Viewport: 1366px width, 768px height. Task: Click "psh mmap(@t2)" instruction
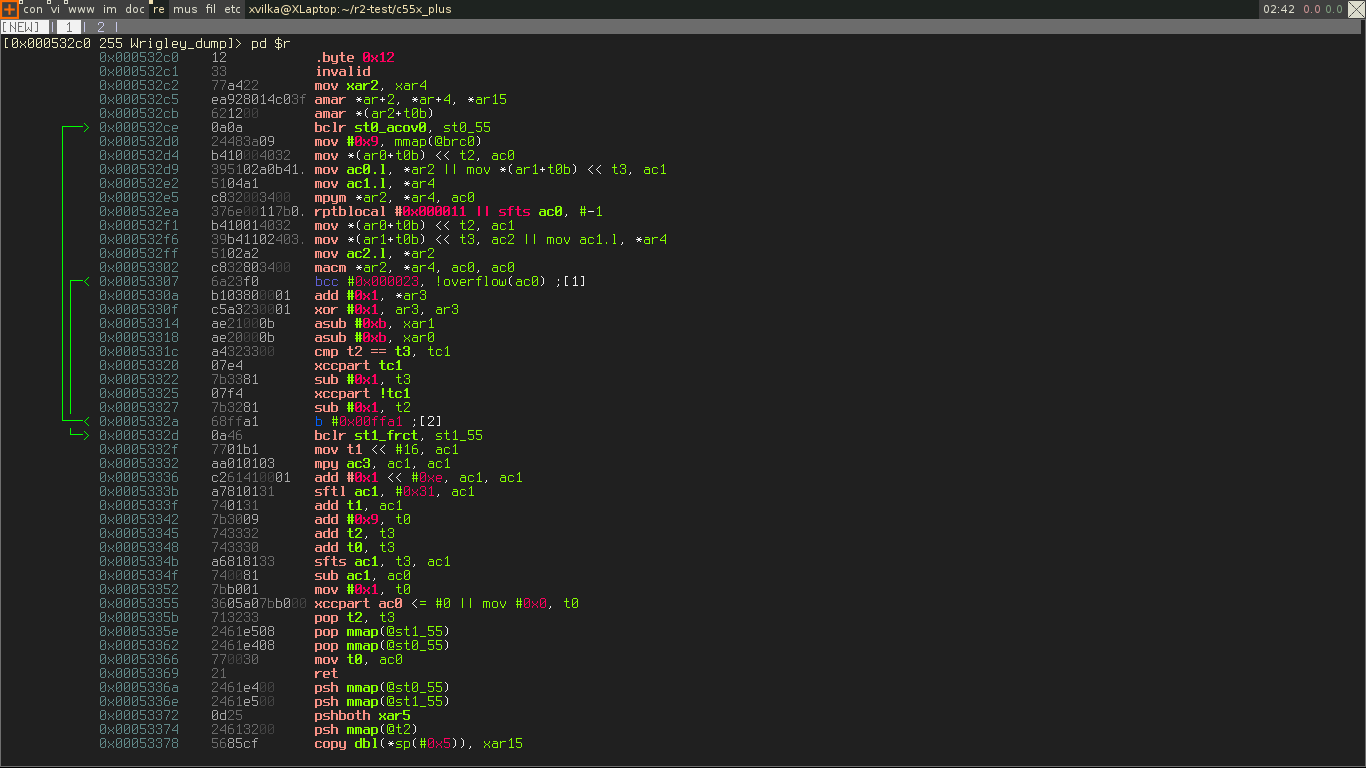point(367,729)
